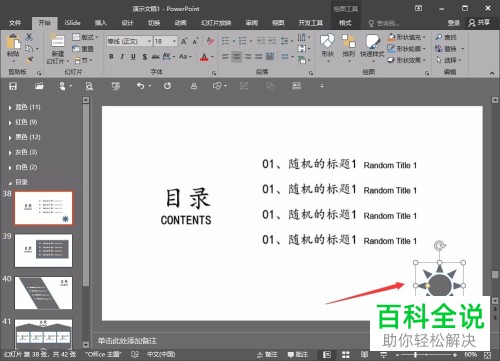Switch to the 设计 (Design) tab

(127, 23)
